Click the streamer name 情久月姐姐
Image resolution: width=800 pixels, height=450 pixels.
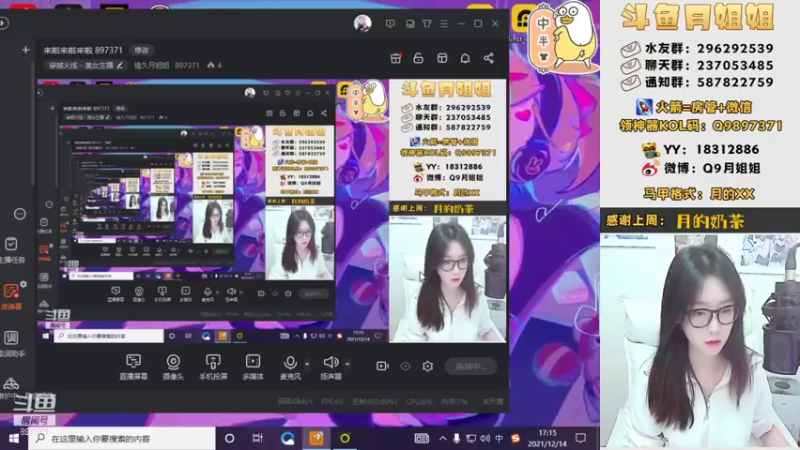tap(151, 65)
